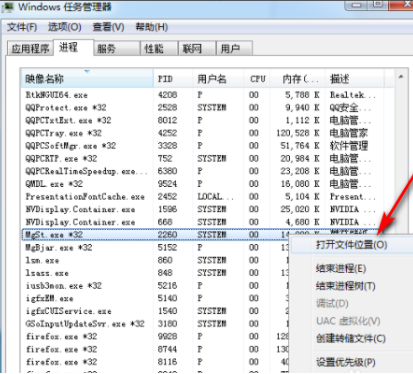The image size is (413, 374).
Task: Switch to the 用户 tab
Action: (234, 49)
